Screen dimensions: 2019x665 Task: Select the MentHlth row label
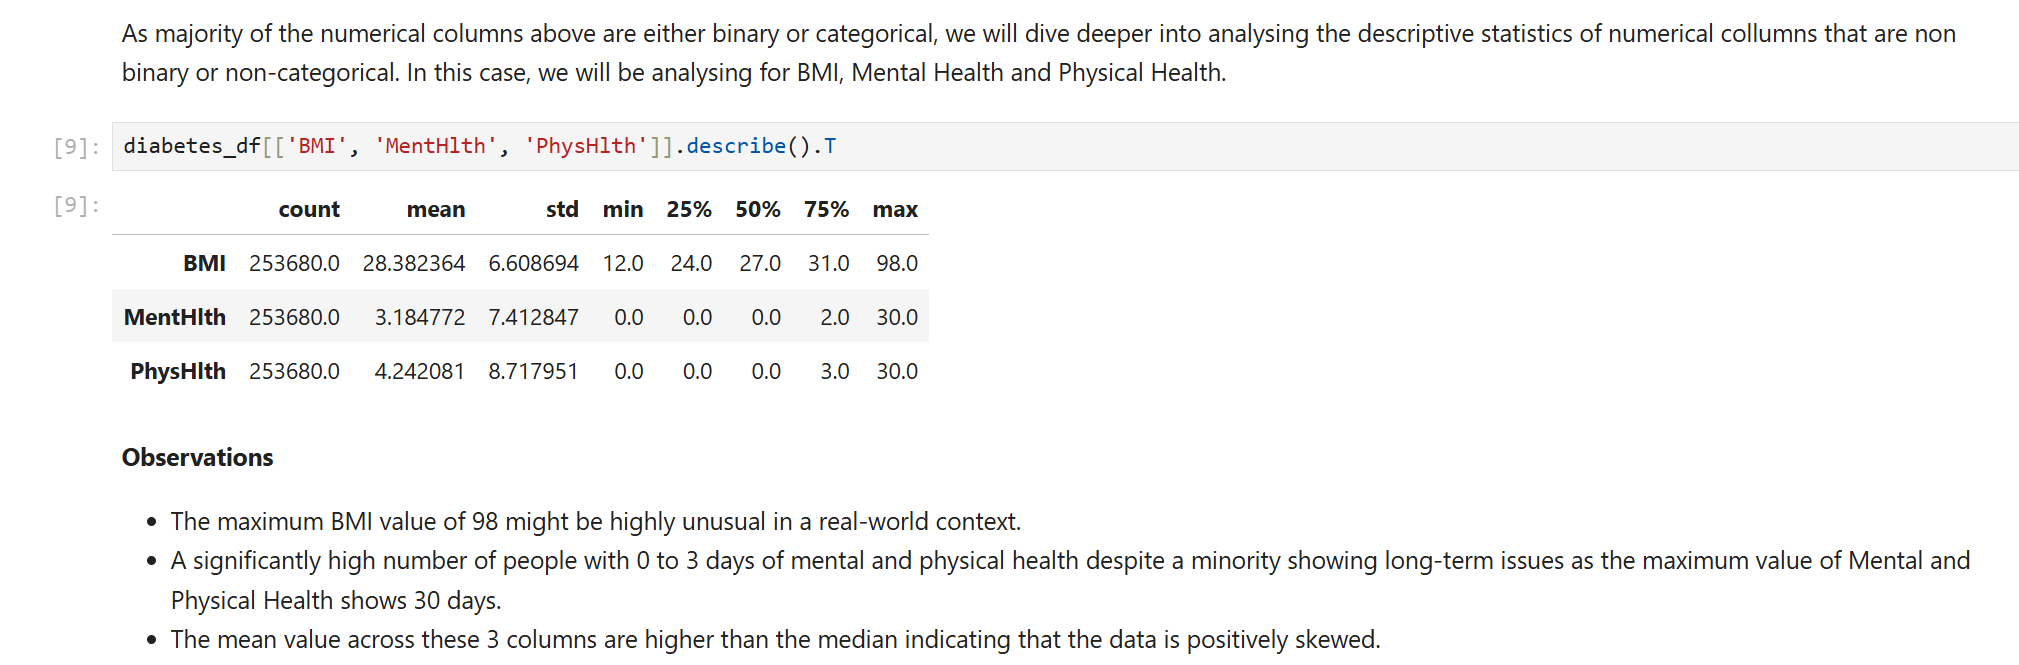pyautogui.click(x=175, y=317)
